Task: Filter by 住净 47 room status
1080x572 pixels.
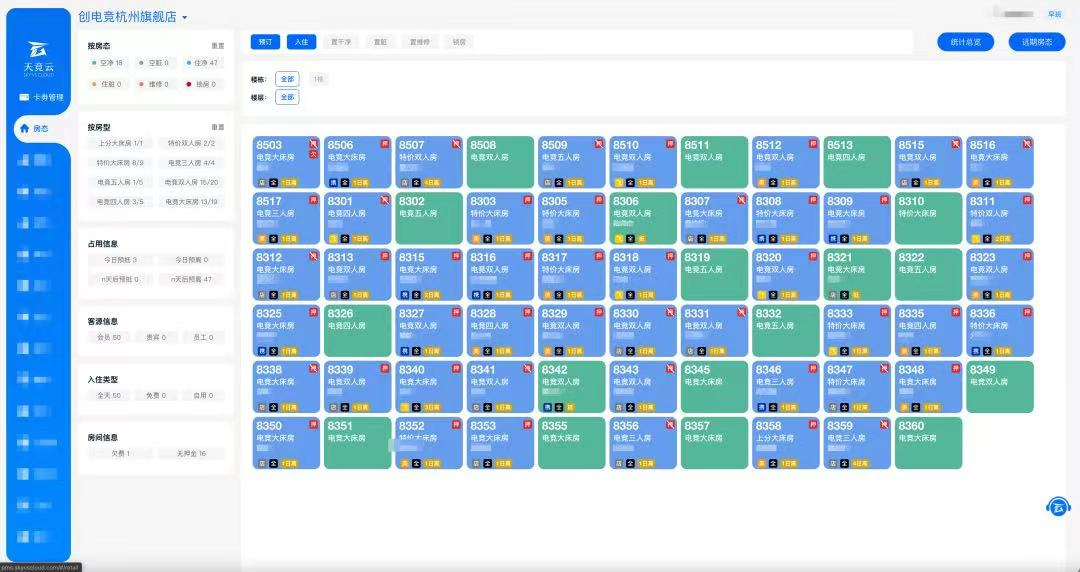Action: [202, 63]
